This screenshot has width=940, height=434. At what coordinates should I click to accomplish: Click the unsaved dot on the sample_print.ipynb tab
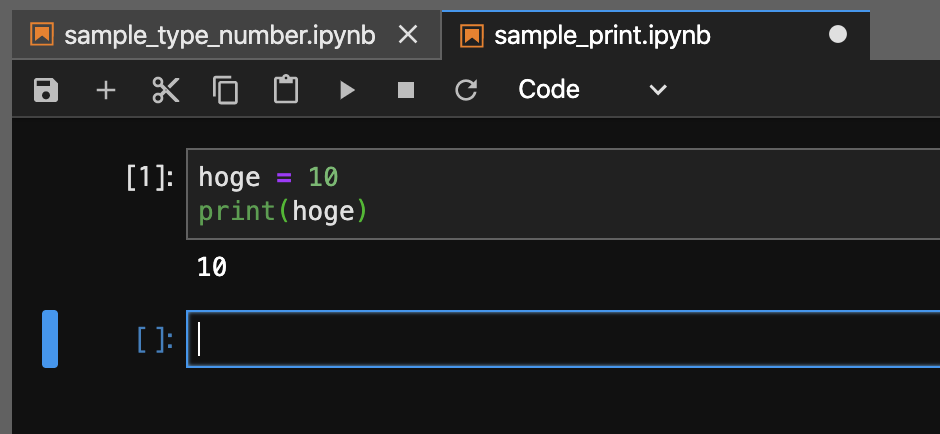[x=838, y=36]
